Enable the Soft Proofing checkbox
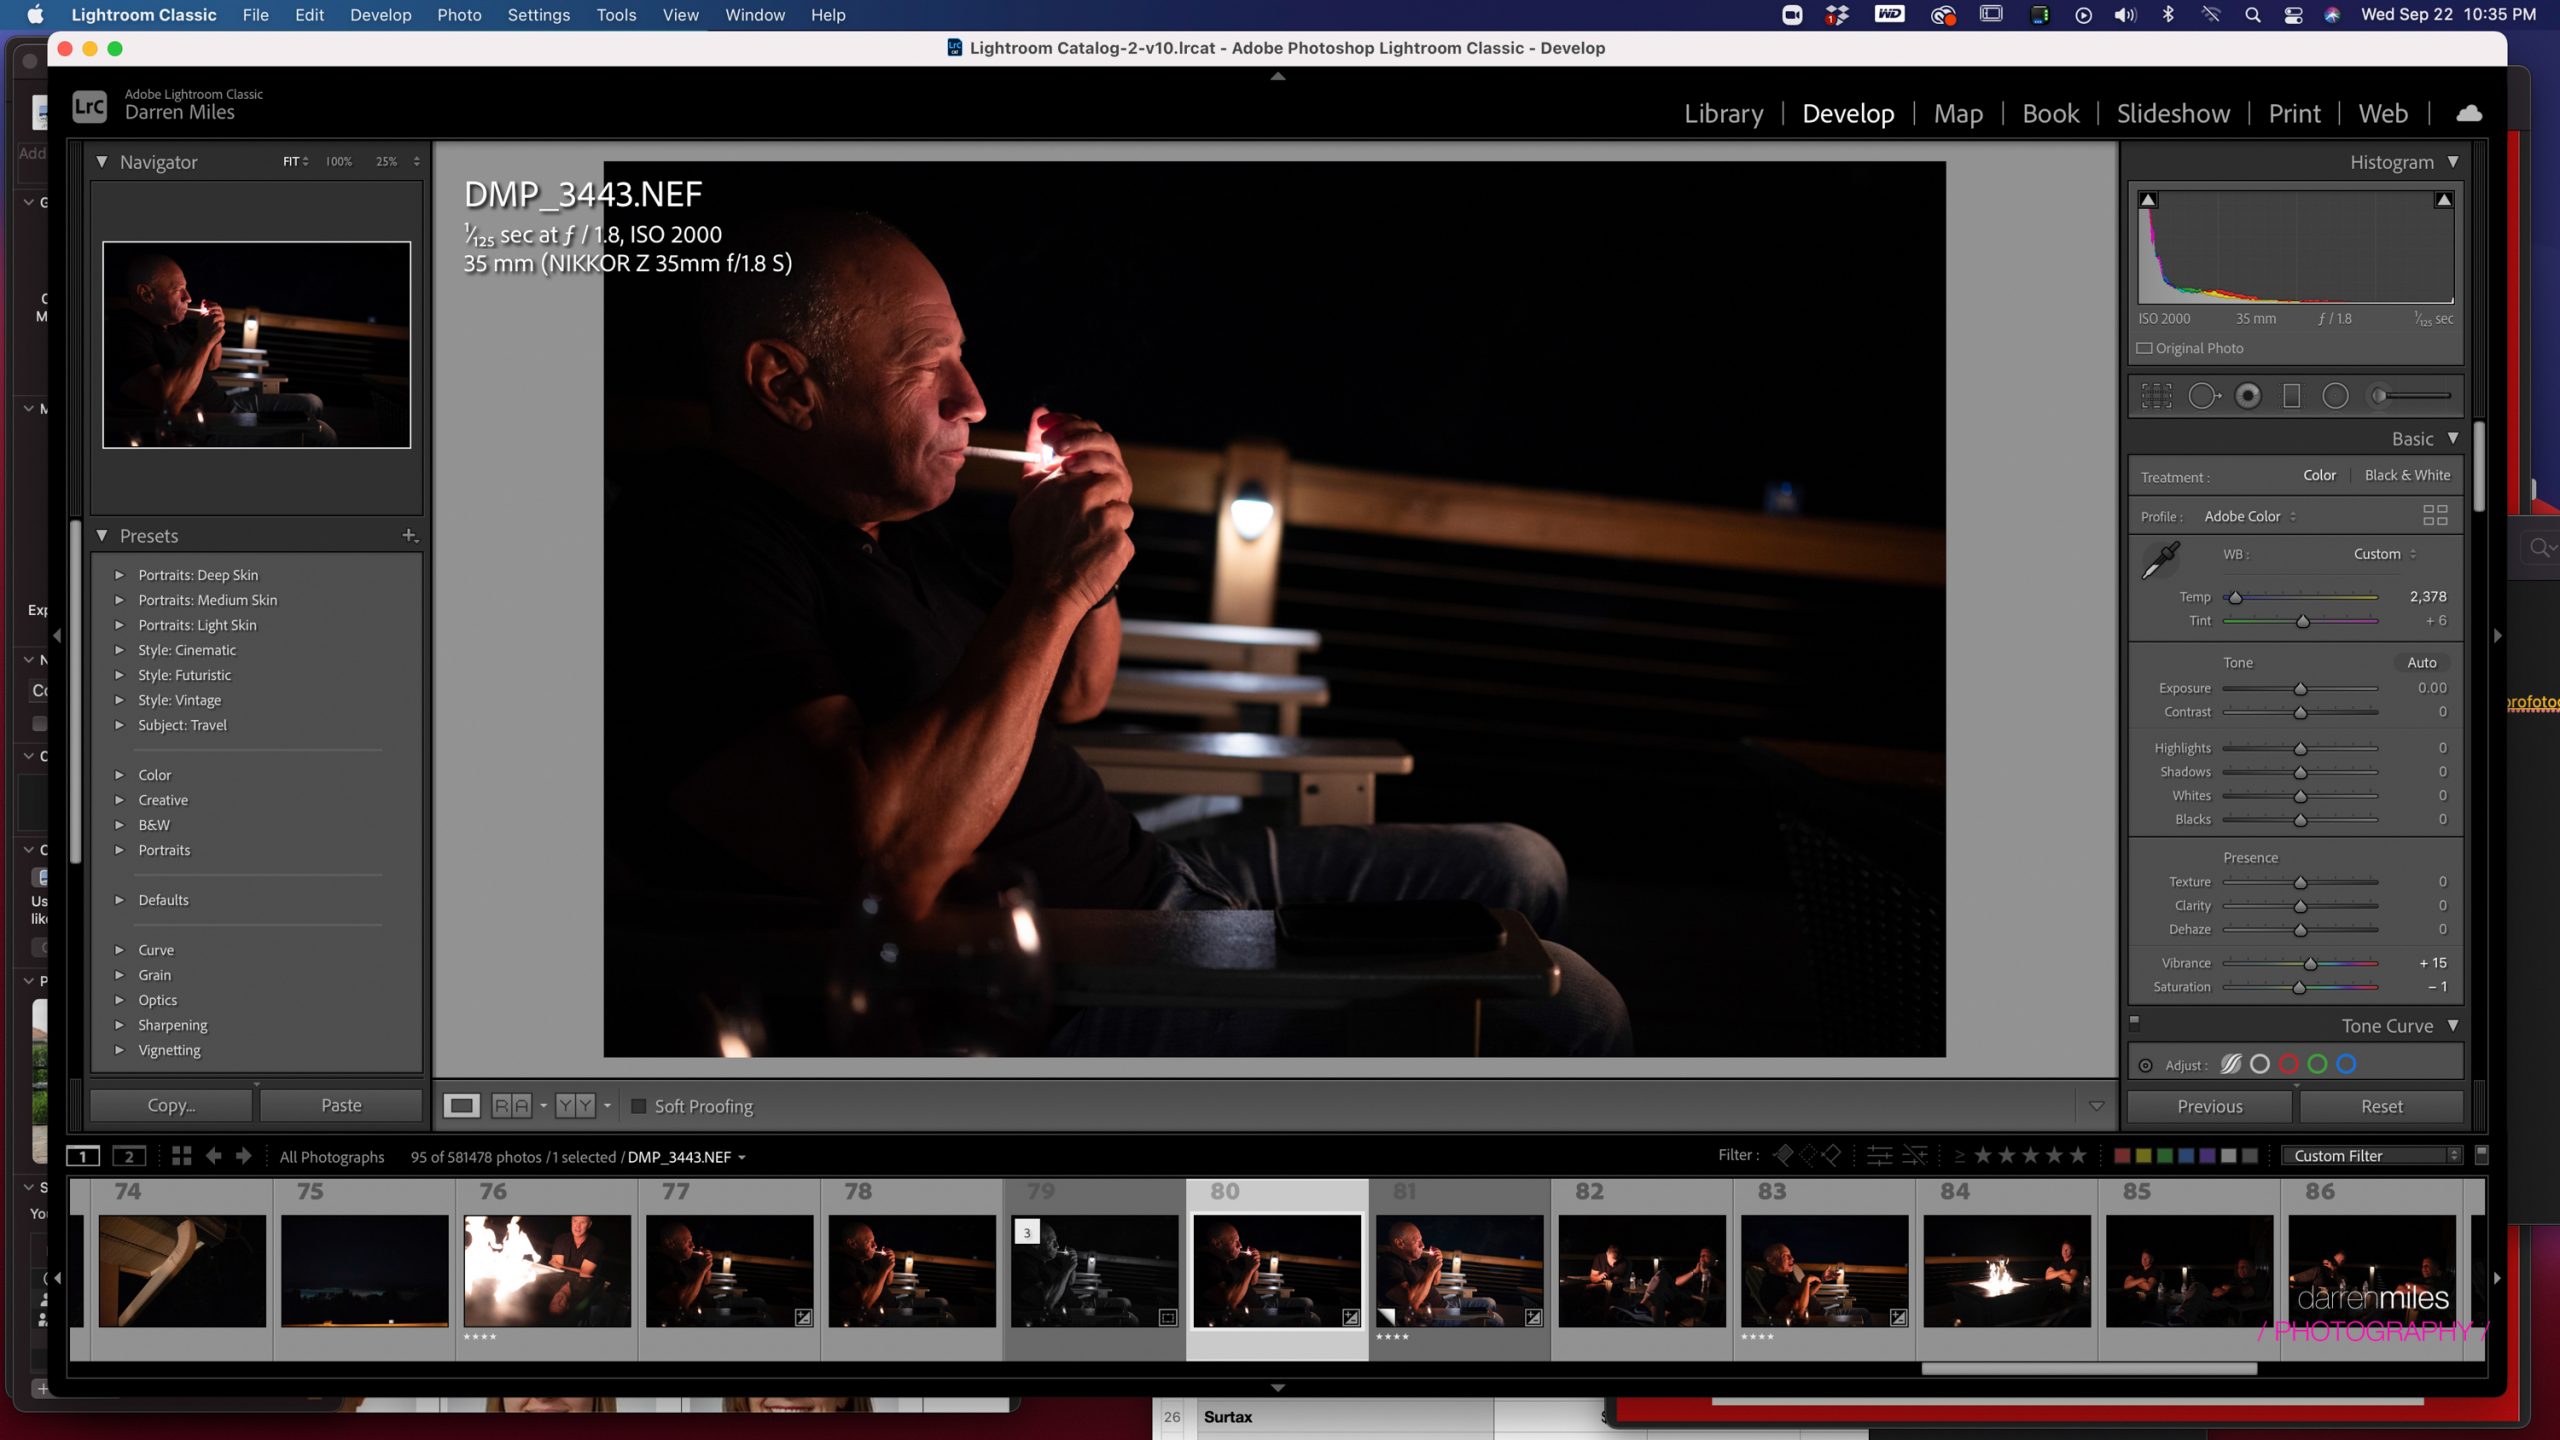The height and width of the screenshot is (1440, 2560). (x=638, y=1106)
